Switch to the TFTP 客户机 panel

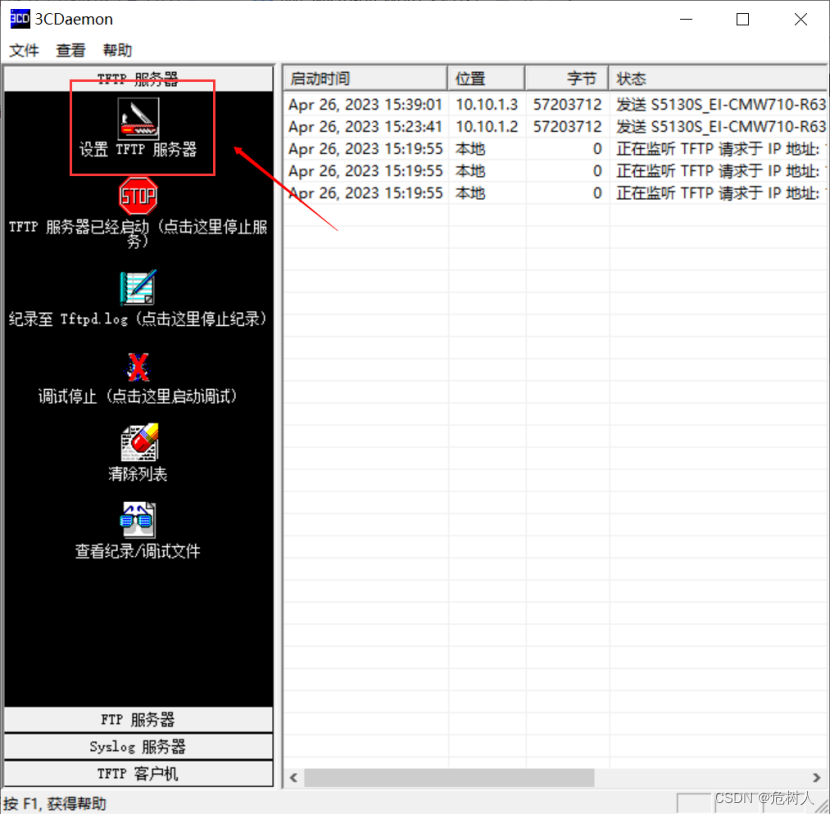click(138, 774)
